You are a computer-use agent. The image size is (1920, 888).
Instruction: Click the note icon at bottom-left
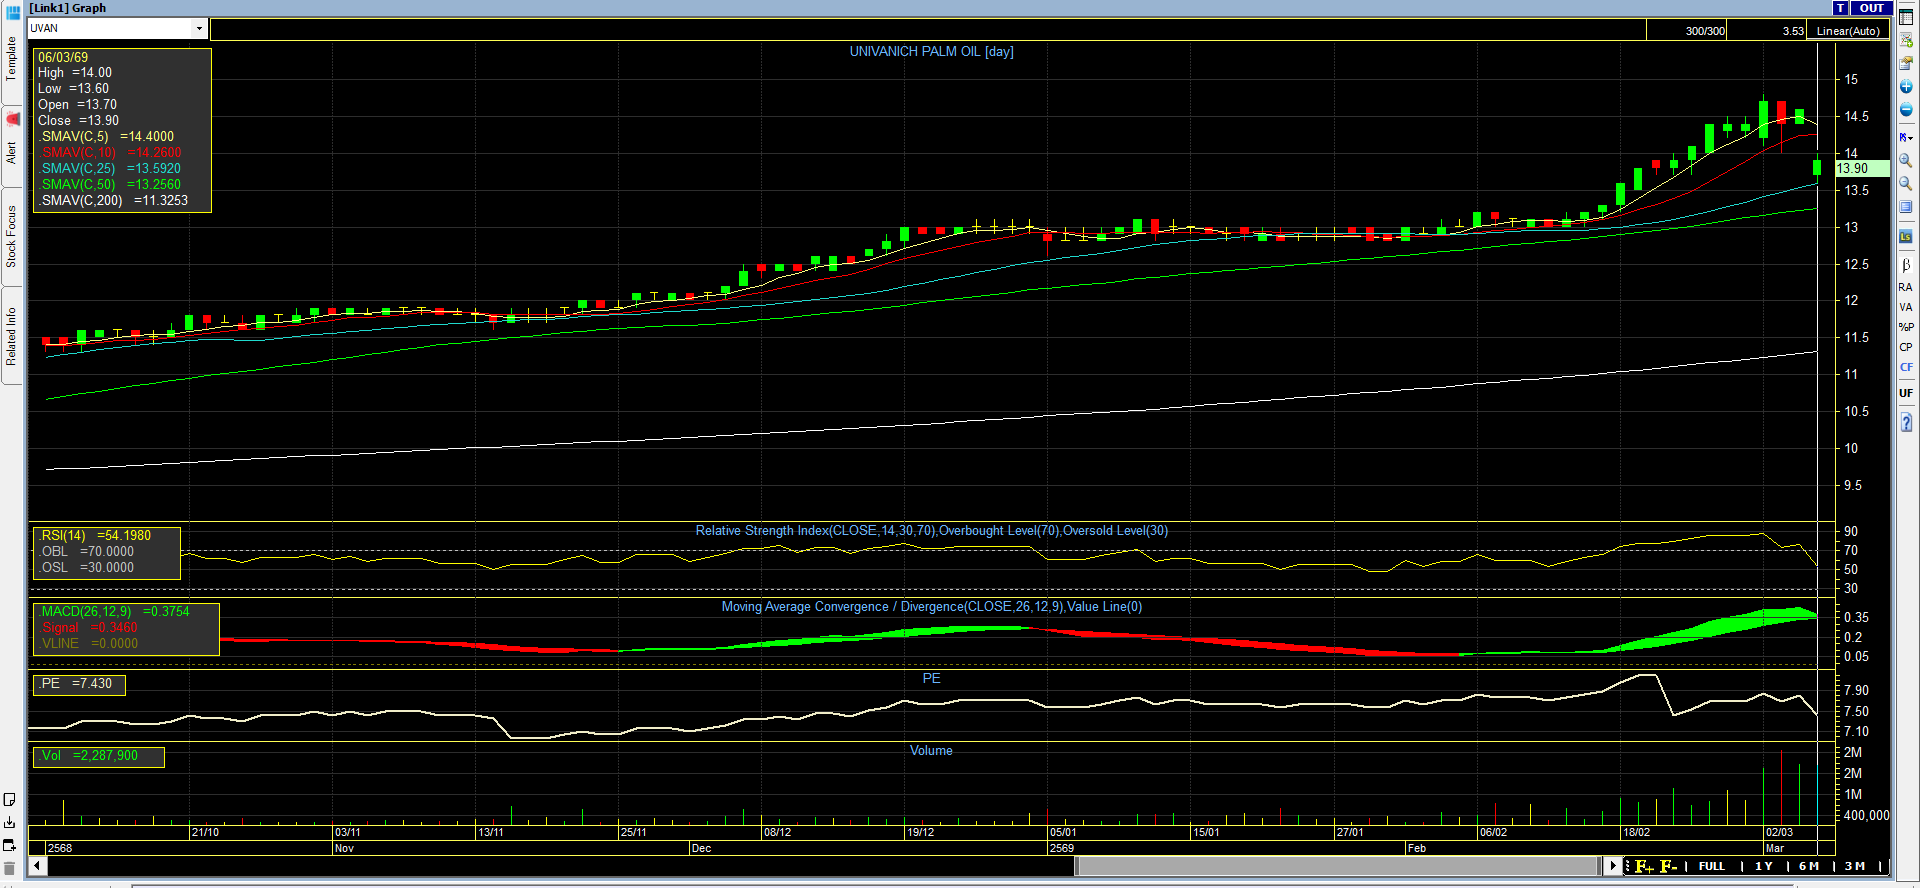[x=10, y=800]
